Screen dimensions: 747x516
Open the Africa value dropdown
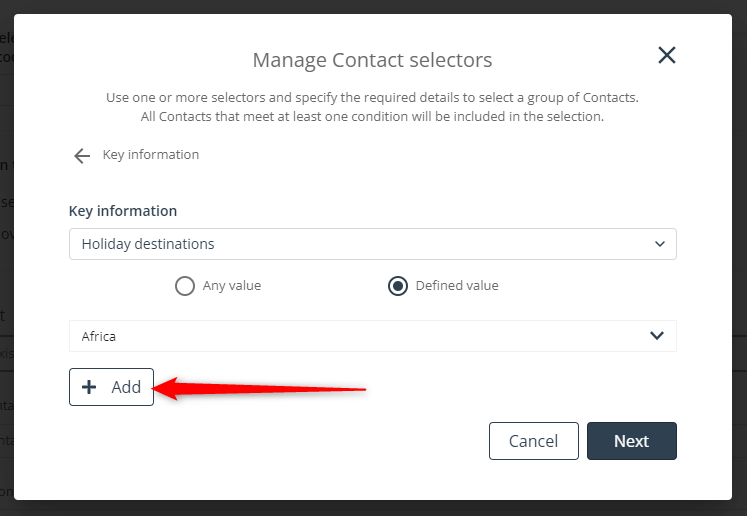(x=373, y=336)
